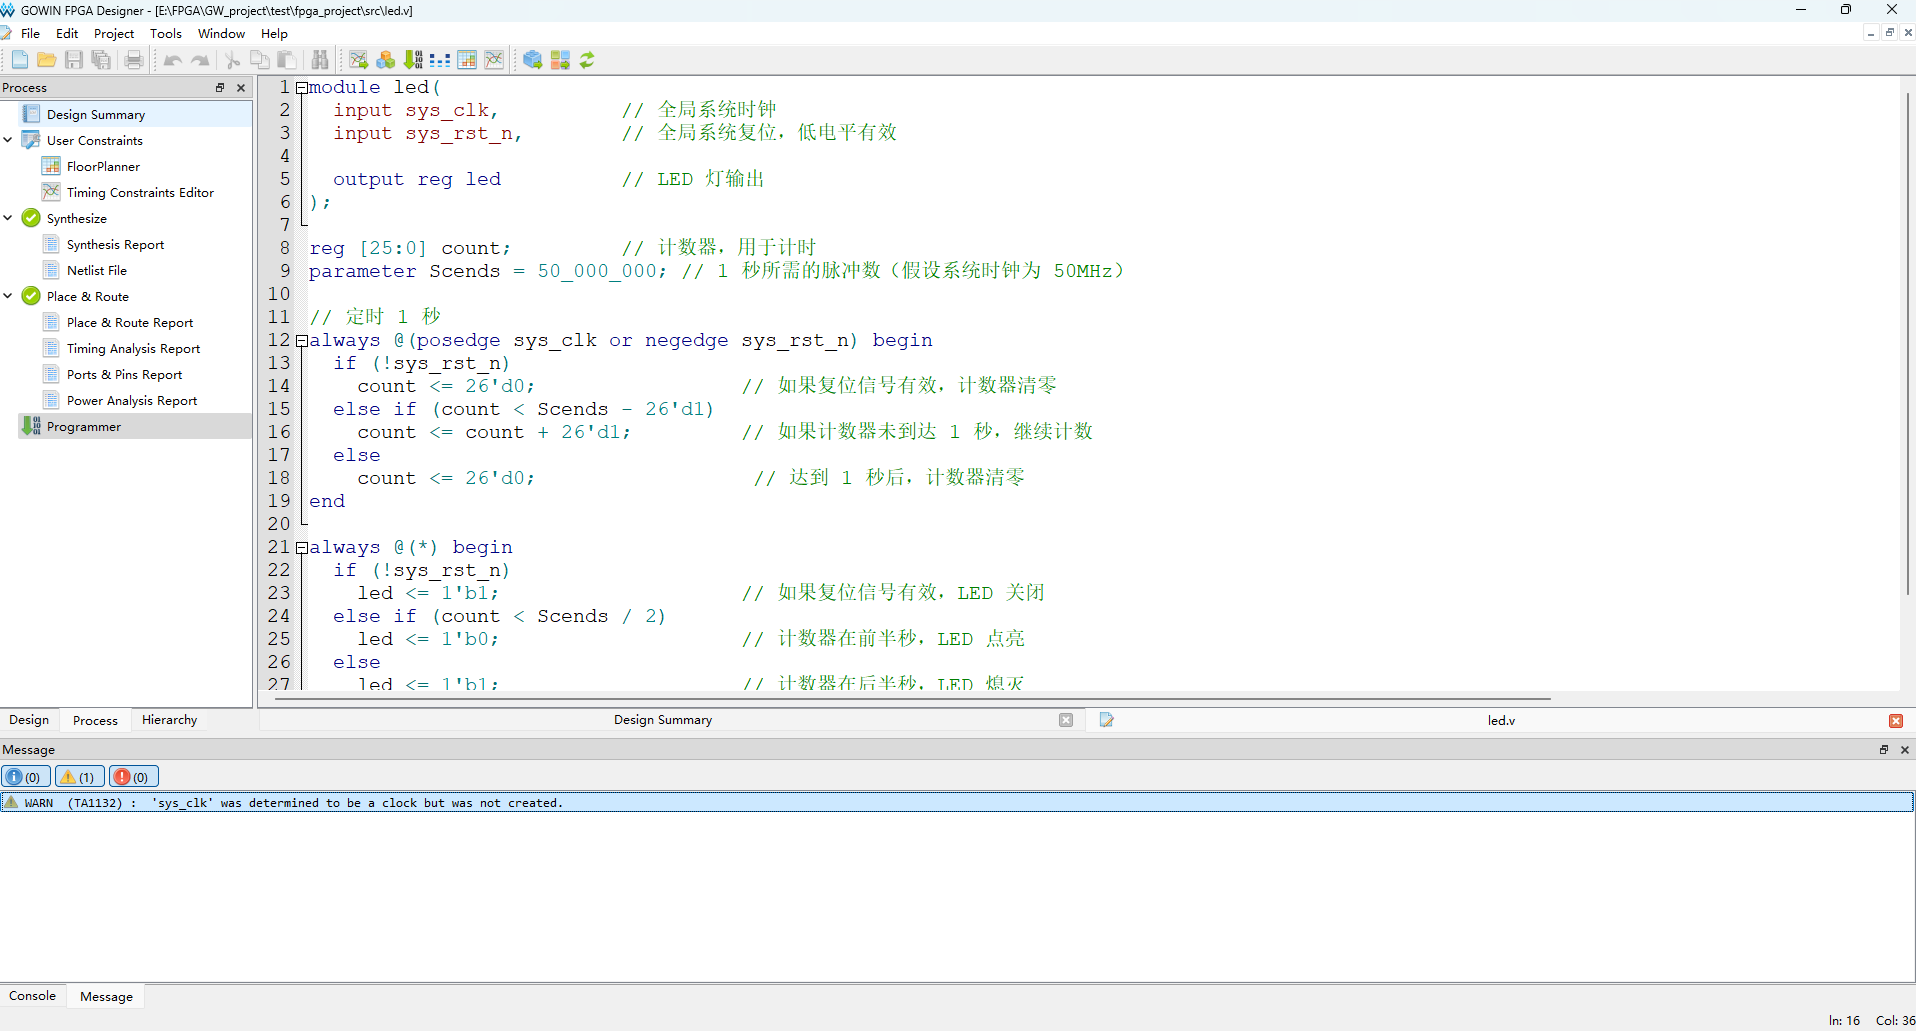
Task: Switch to the Console tab
Action: [x=32, y=996]
